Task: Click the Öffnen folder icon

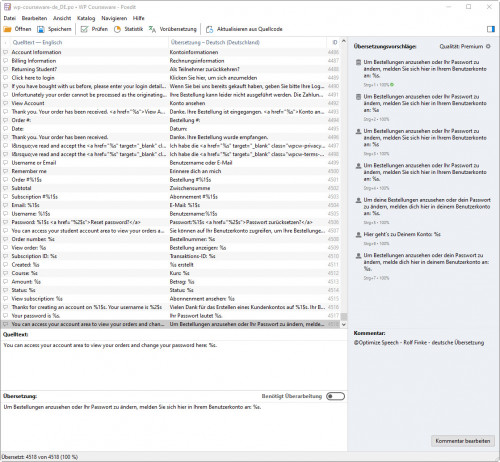Action: (x=7, y=29)
